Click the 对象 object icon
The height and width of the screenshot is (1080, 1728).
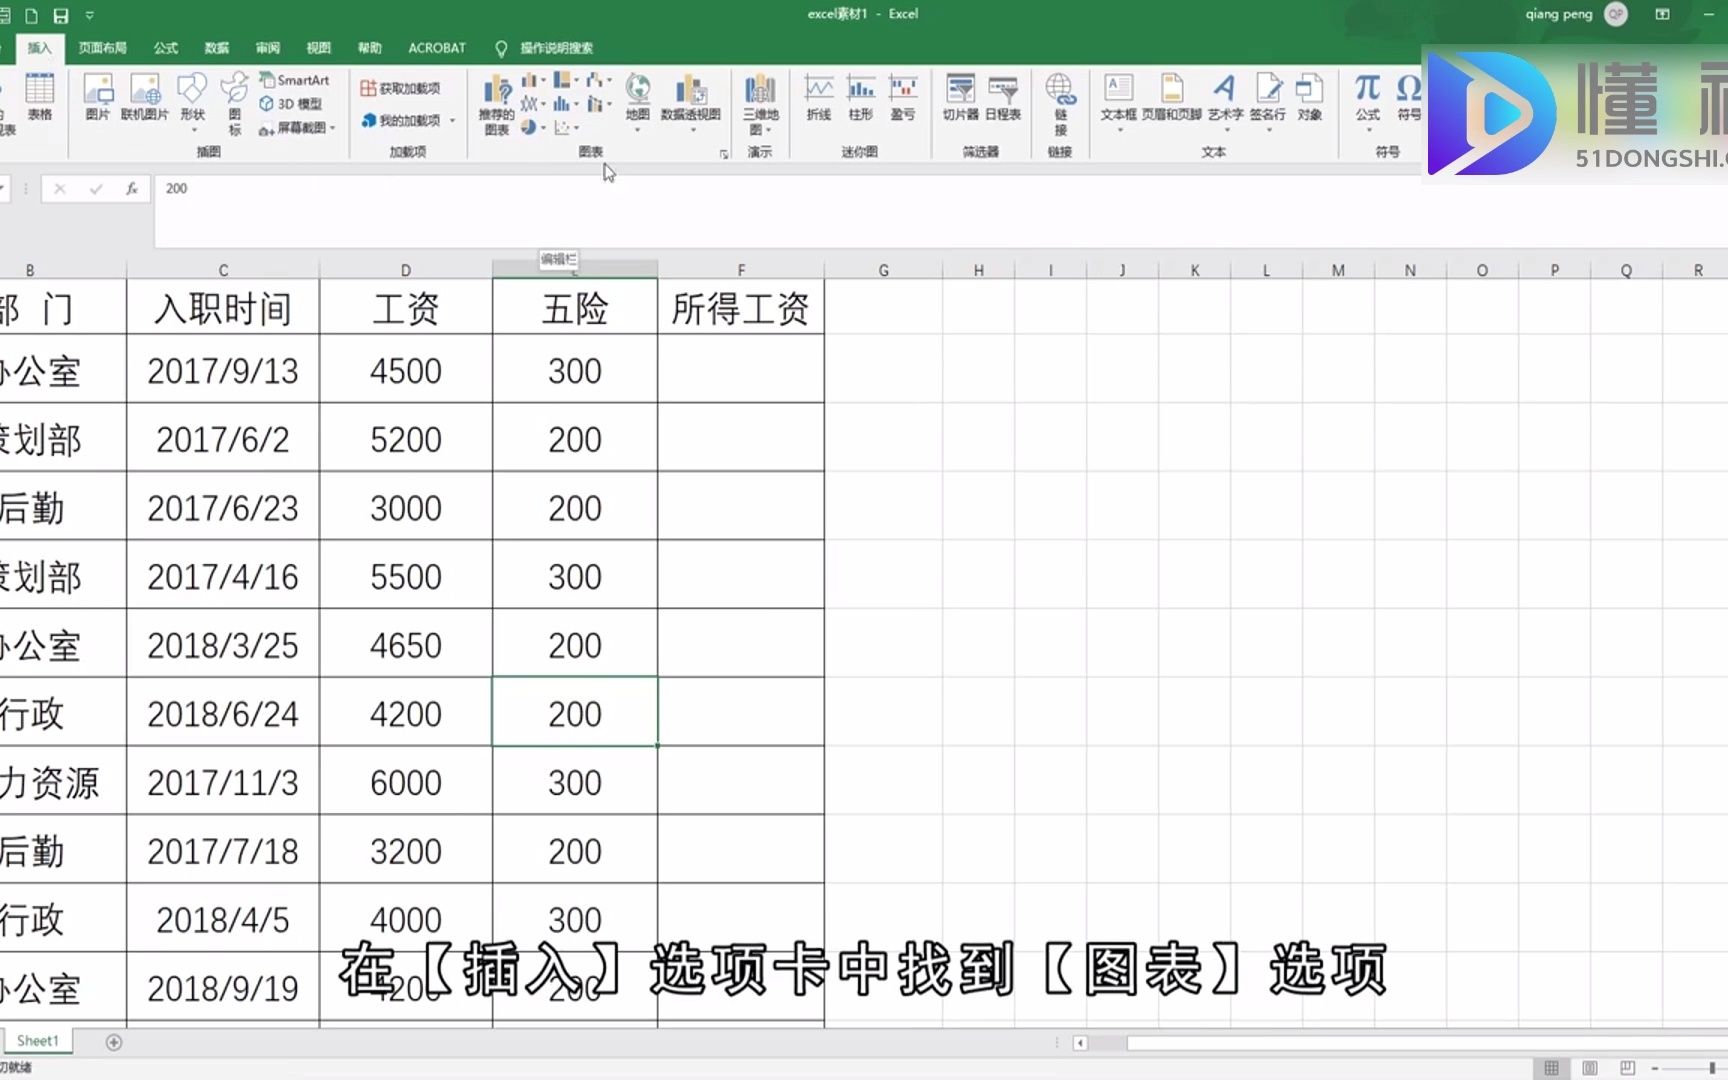pyautogui.click(x=1310, y=97)
